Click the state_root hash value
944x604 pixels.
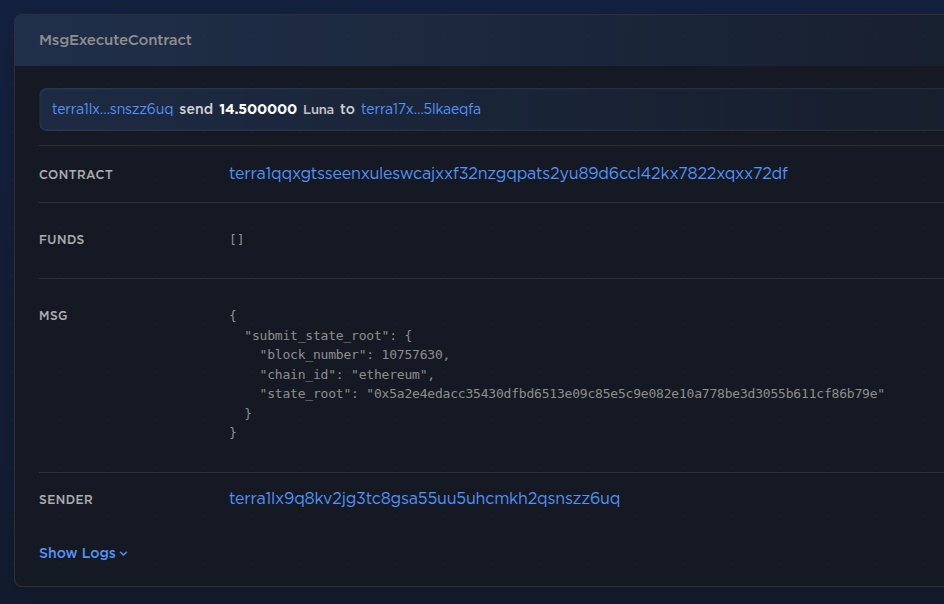(x=626, y=394)
